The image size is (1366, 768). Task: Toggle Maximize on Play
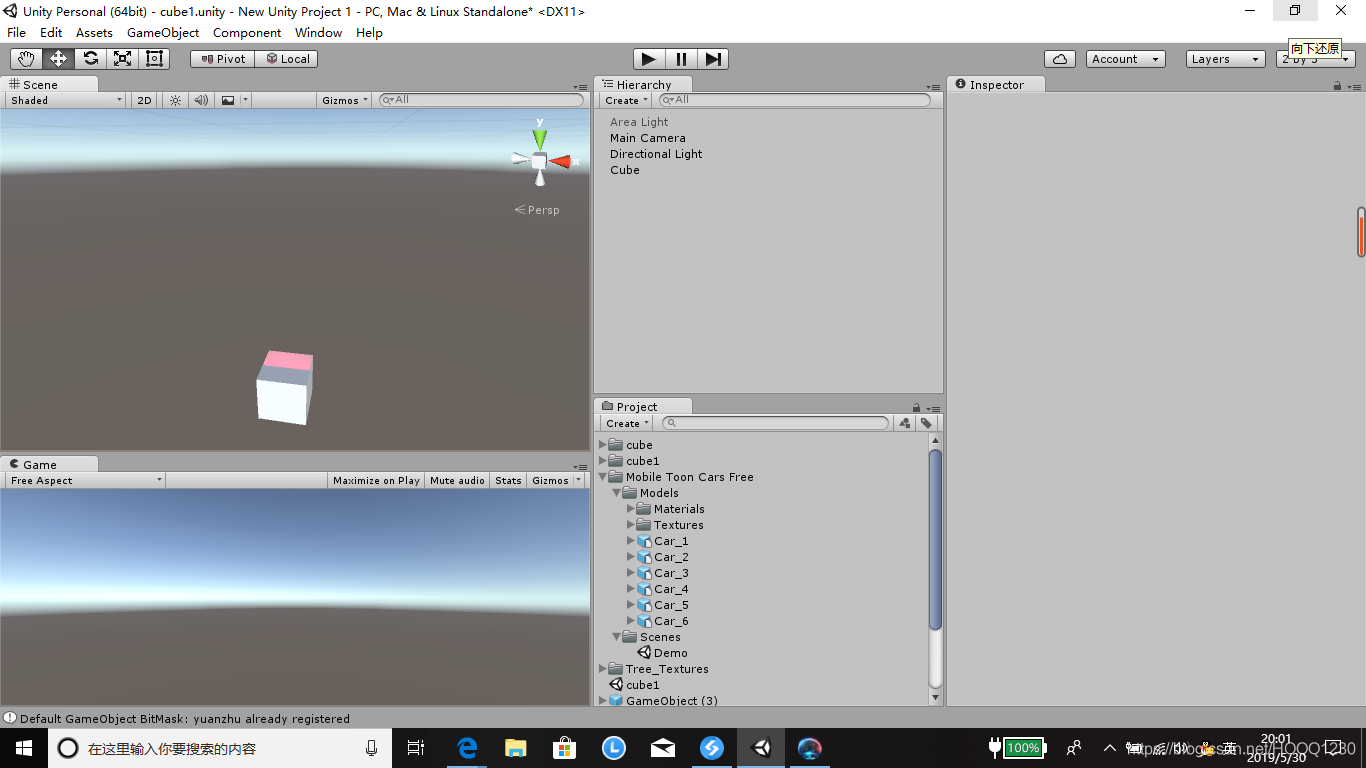point(376,480)
